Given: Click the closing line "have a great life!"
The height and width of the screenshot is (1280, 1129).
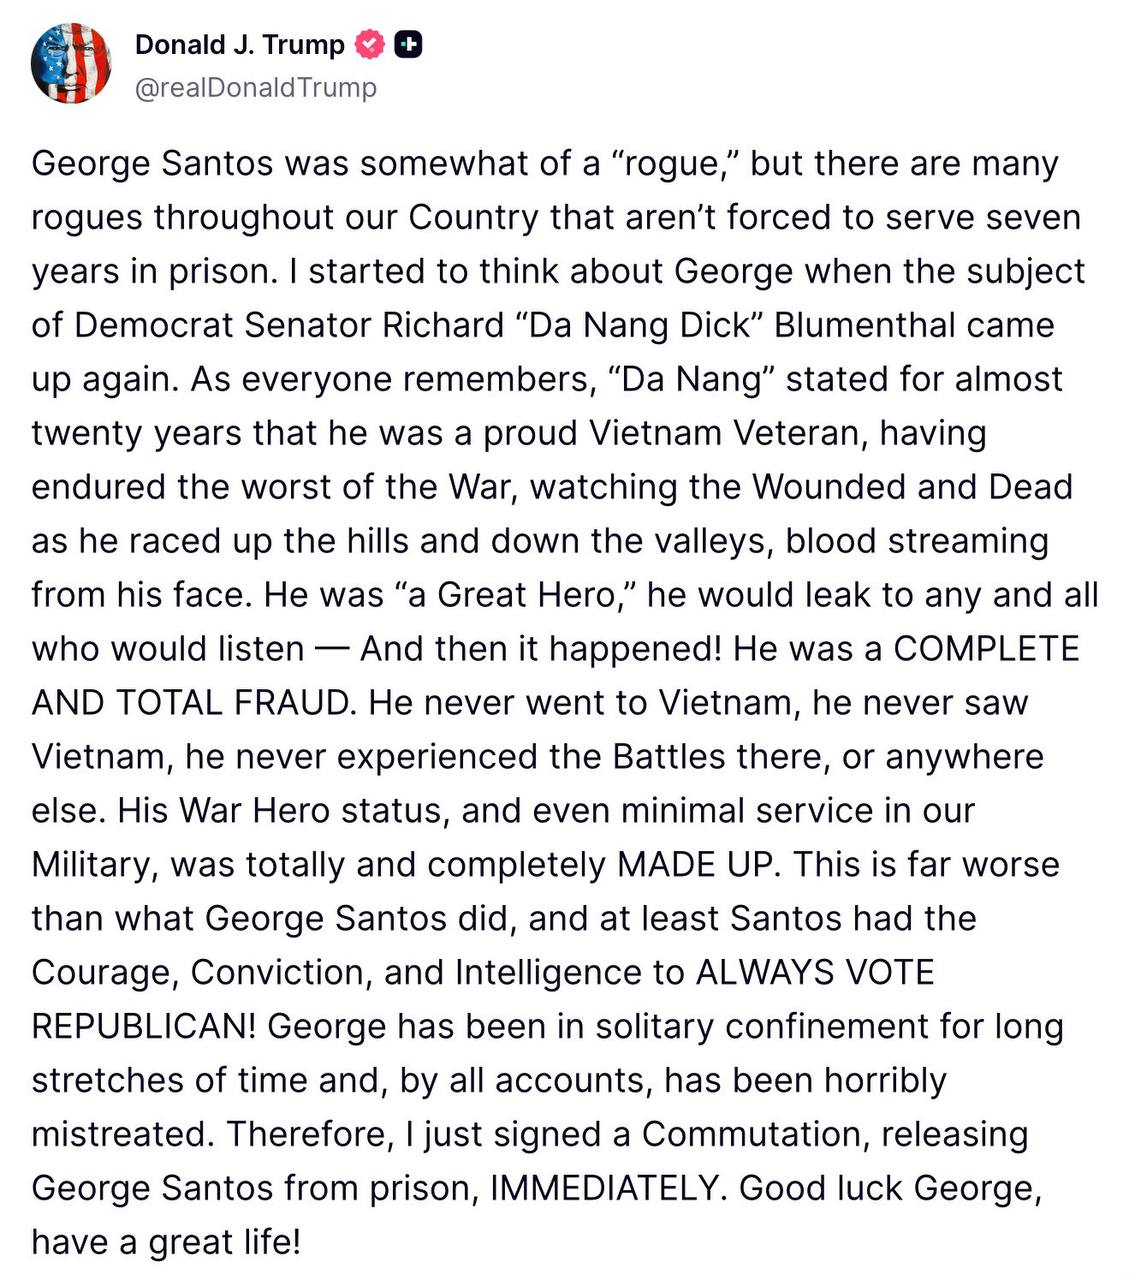Looking at the screenshot, I should (x=166, y=1243).
